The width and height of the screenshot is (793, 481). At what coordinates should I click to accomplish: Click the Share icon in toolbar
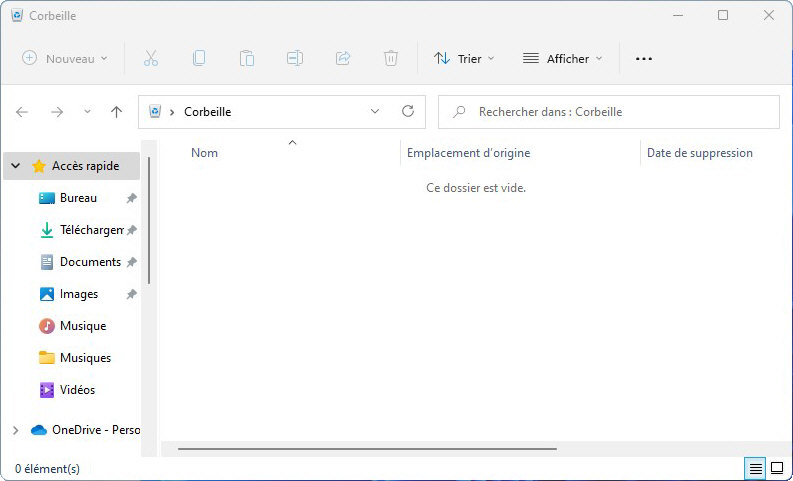(343, 59)
